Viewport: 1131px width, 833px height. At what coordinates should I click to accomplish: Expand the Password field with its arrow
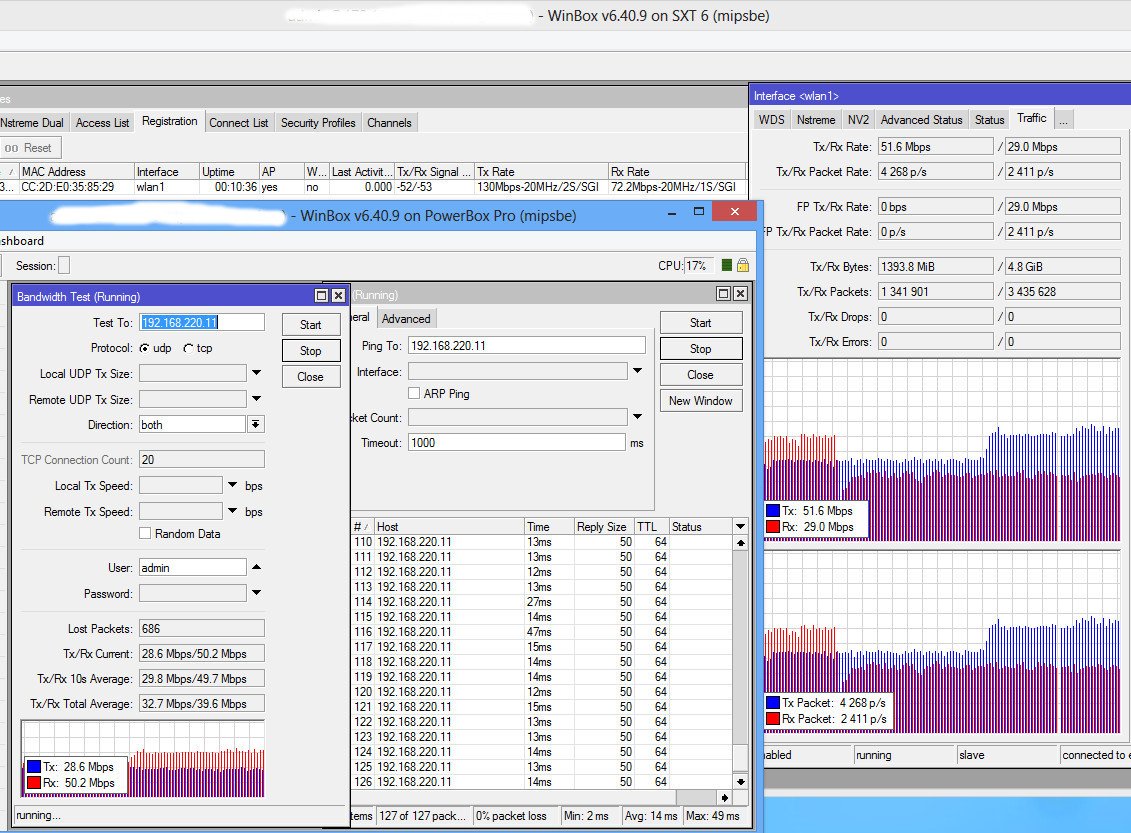(256, 593)
